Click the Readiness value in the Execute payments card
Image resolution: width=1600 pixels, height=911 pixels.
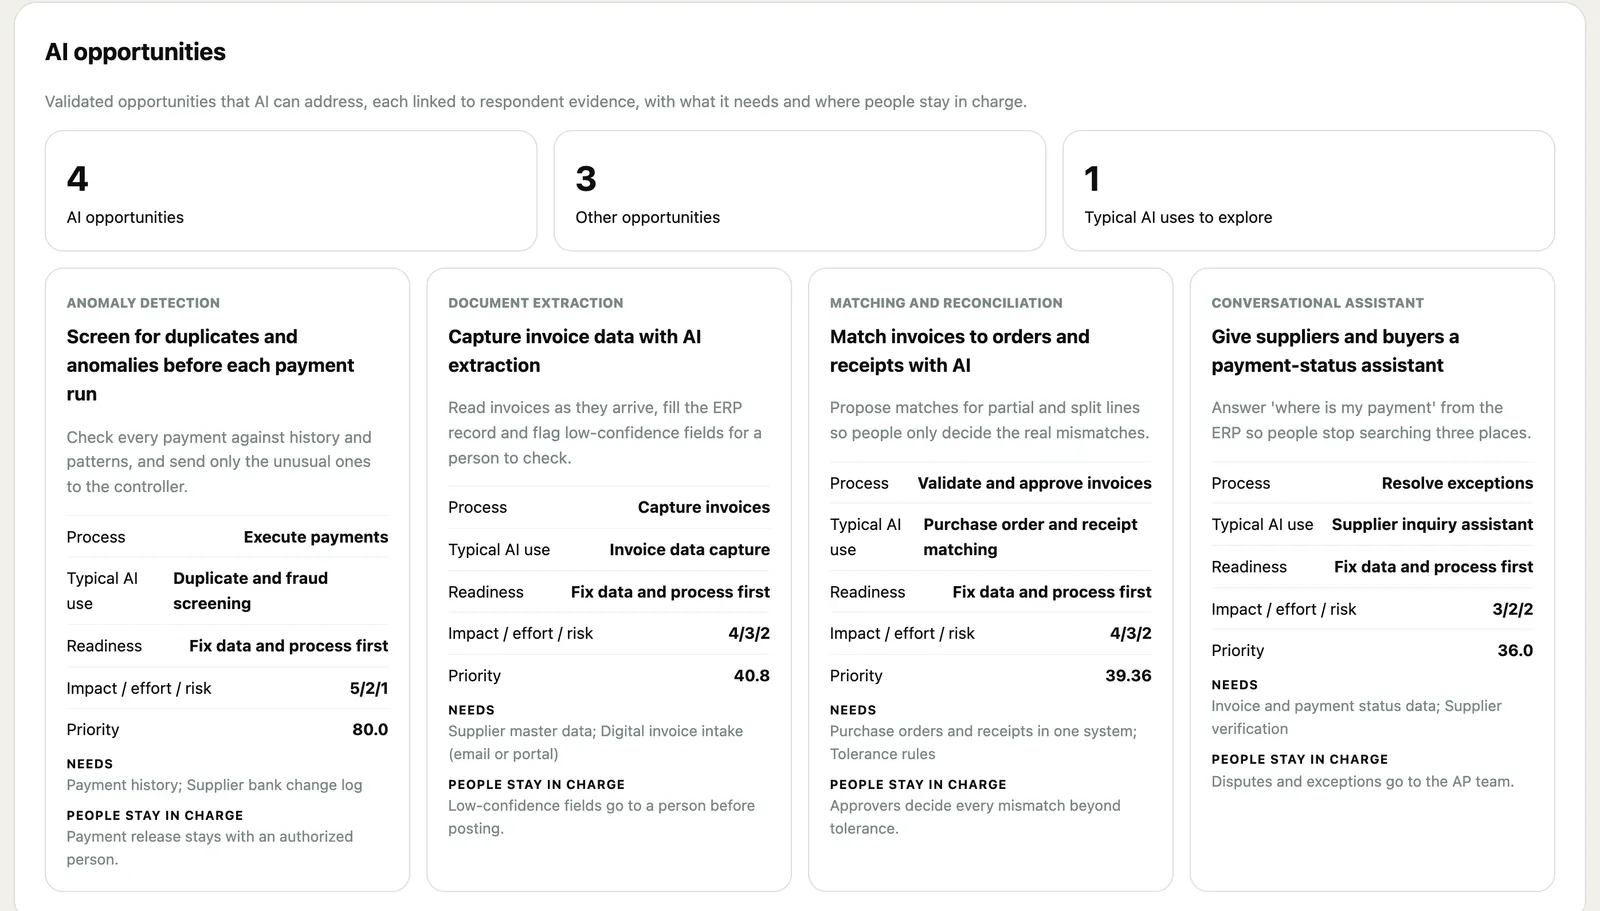pos(288,646)
